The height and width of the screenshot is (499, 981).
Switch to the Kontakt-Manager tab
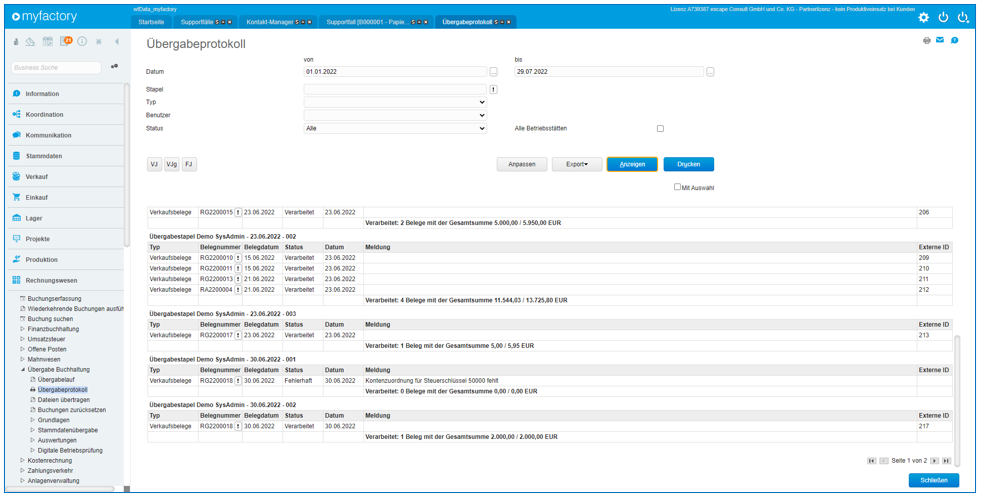pos(269,22)
